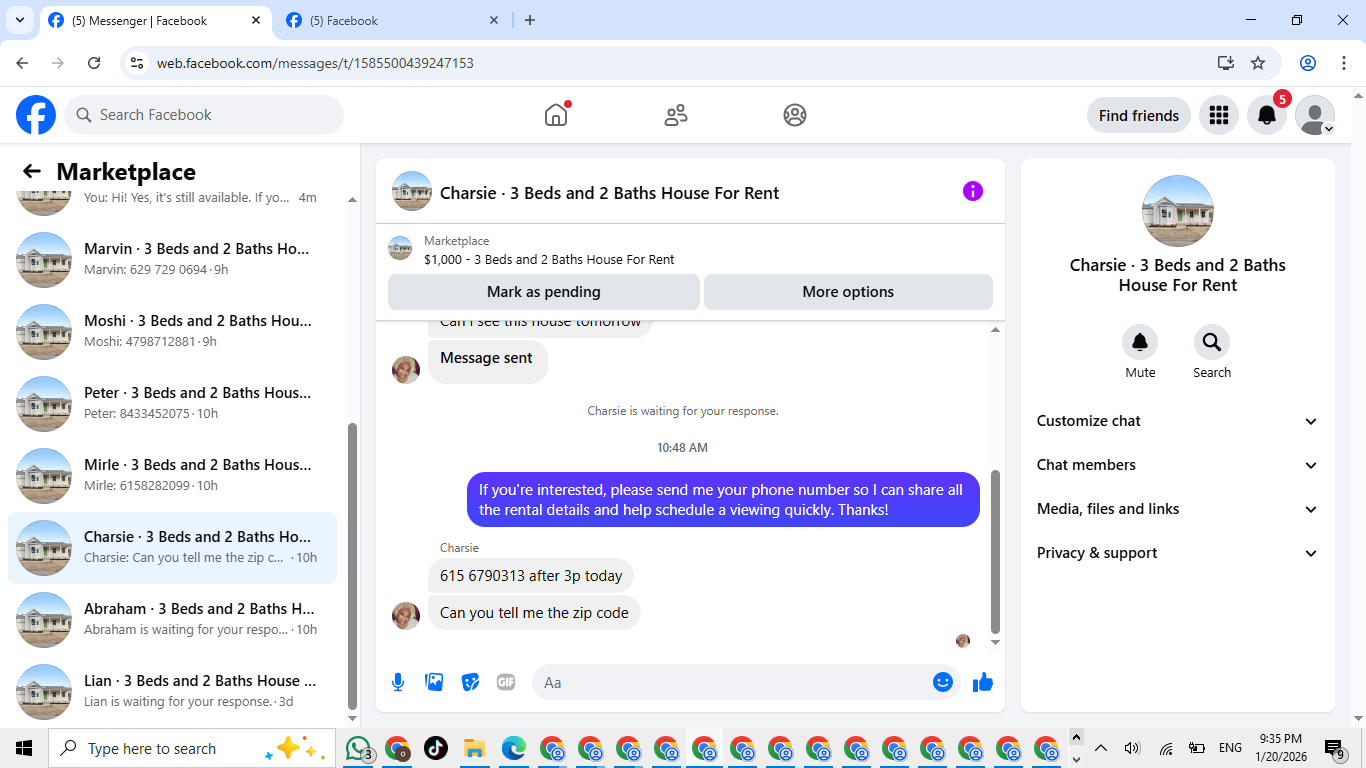Attach a photo file icon
1366x768 pixels.
pyautogui.click(x=434, y=682)
